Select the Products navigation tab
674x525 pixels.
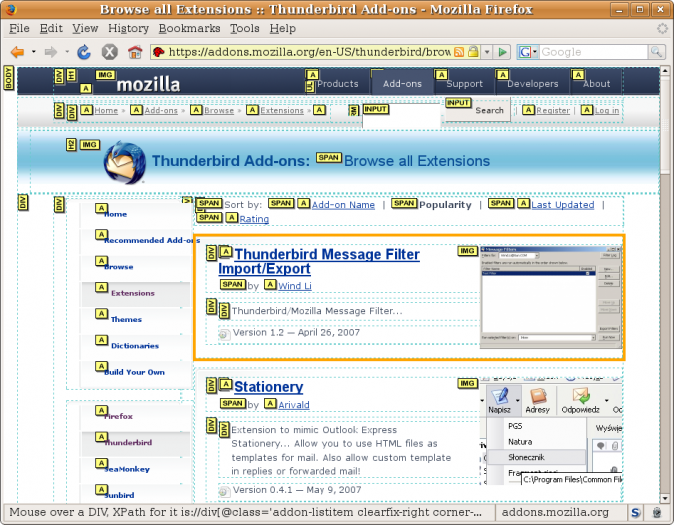(x=338, y=84)
